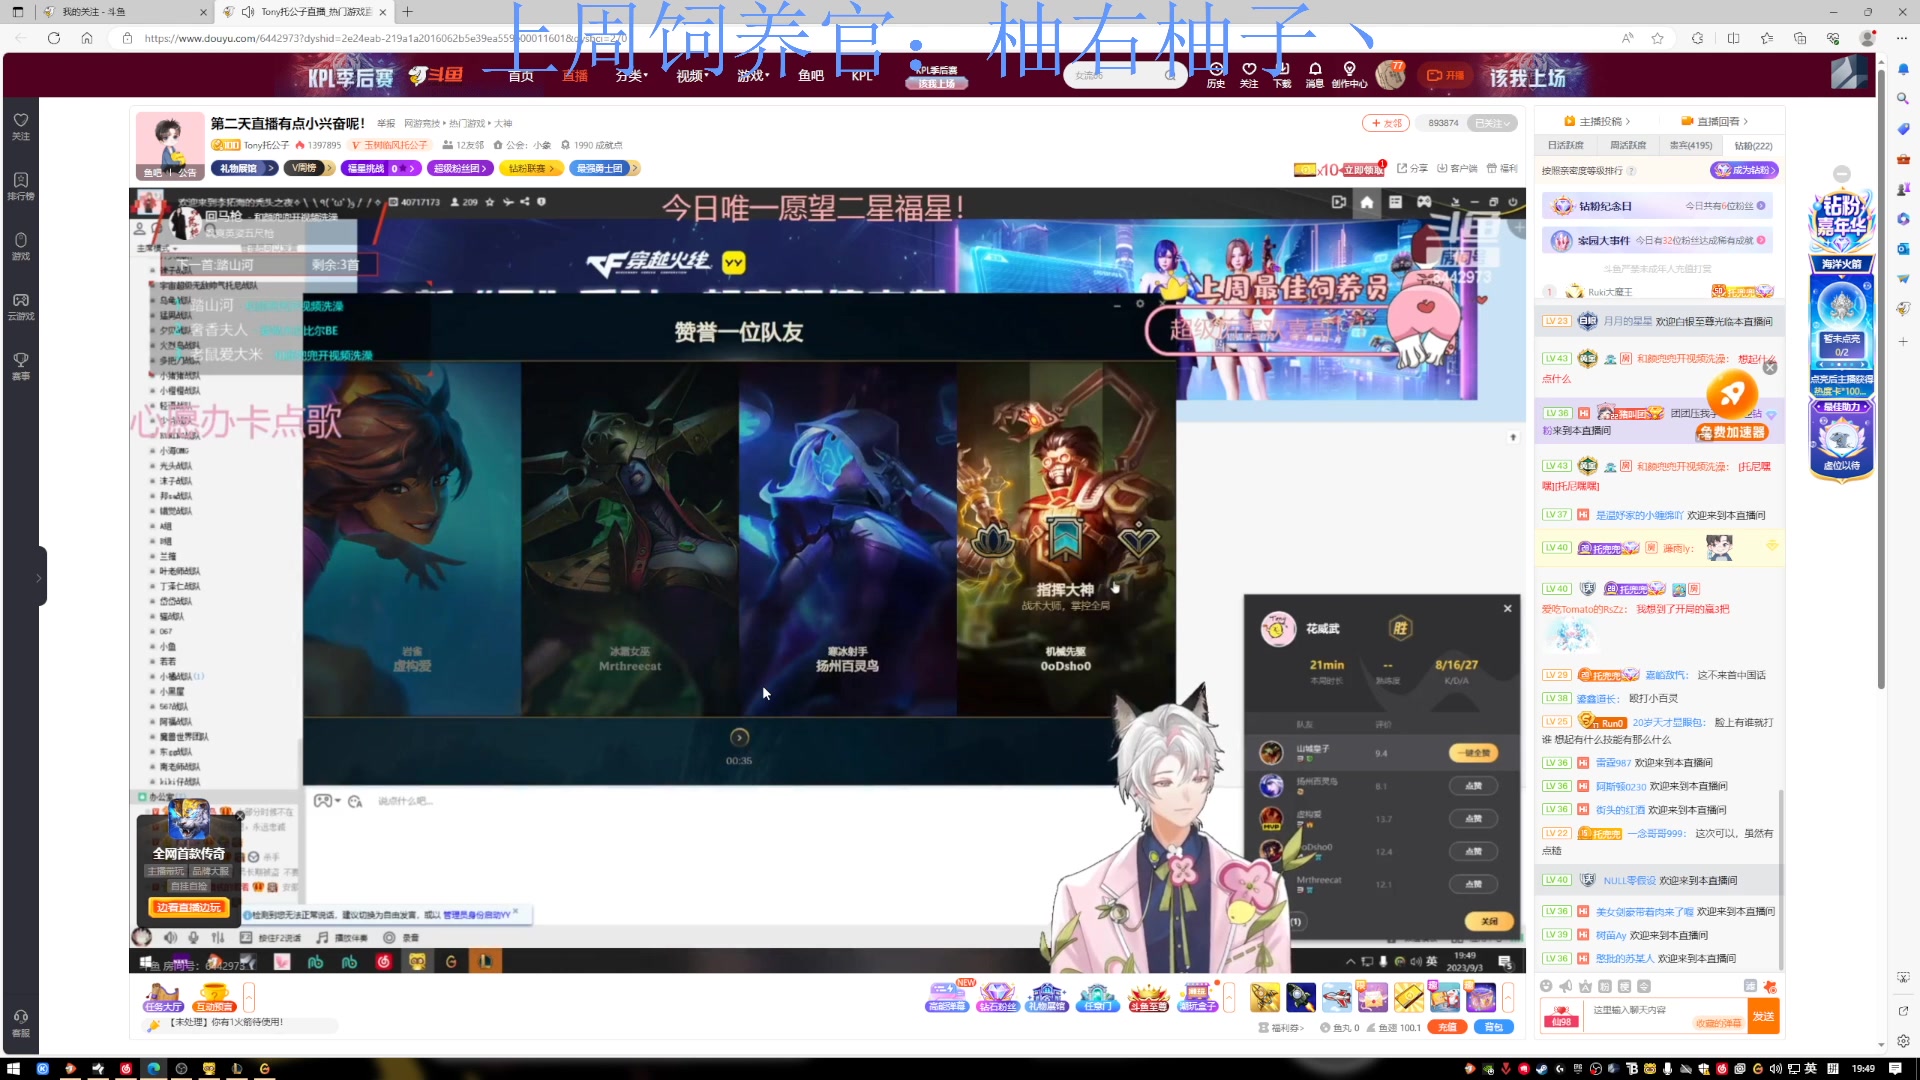Expand the activity icons arrow near 互动预言
The image size is (1920, 1080).
pyautogui.click(x=249, y=997)
